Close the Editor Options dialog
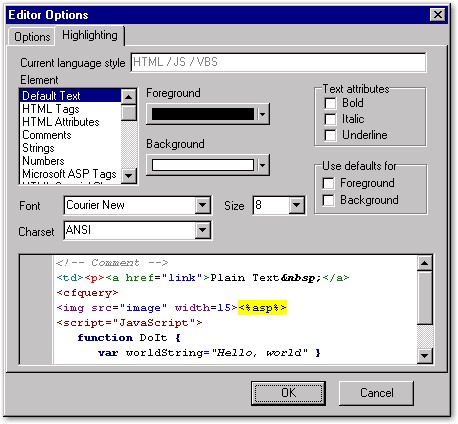 [x=438, y=15]
